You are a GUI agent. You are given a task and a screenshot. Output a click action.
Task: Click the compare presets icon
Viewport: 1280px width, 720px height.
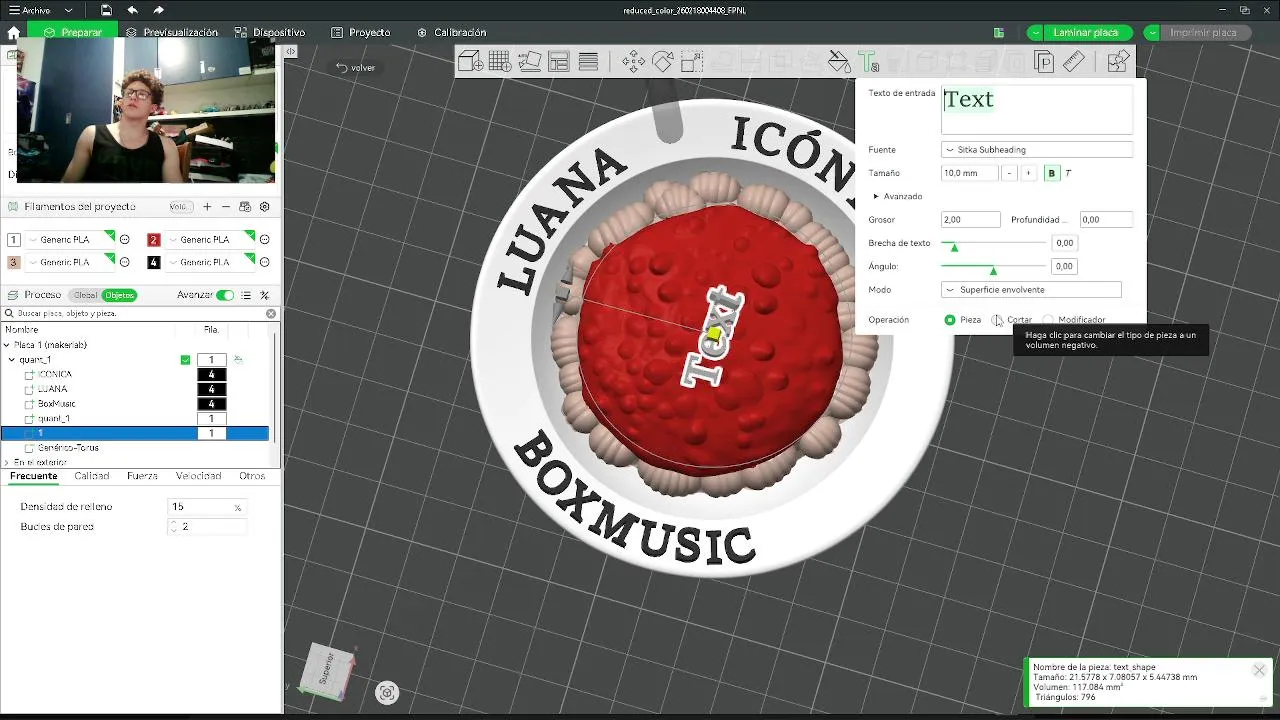point(264,295)
